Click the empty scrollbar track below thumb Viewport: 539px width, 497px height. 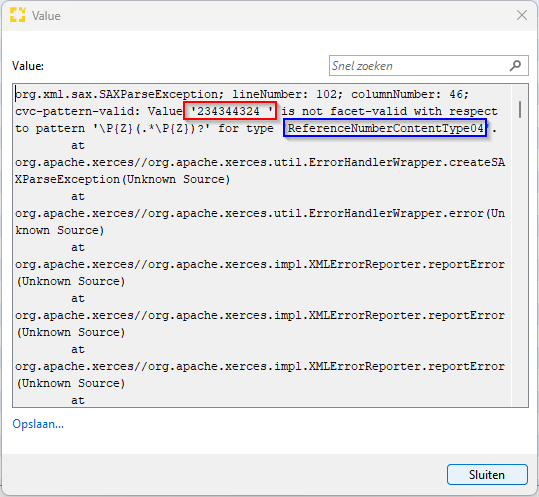click(520, 261)
